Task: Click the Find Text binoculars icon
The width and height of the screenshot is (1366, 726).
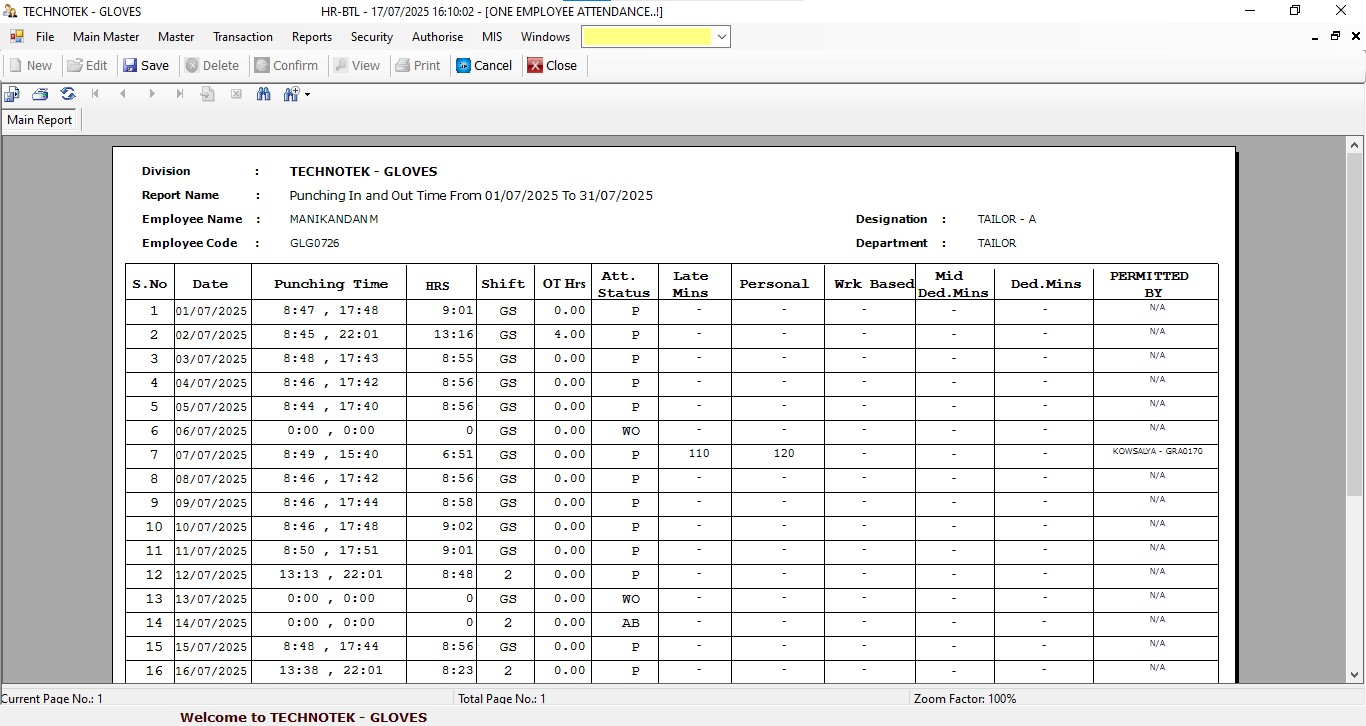Action: (264, 94)
